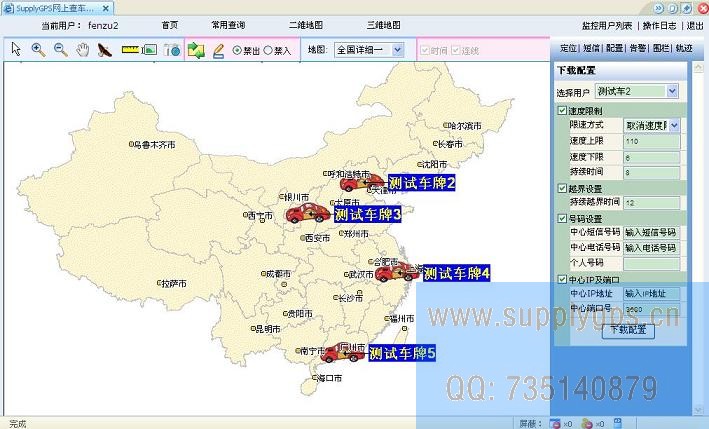Click the pencil edit icon
This screenshot has width=709, height=429.
coord(217,48)
